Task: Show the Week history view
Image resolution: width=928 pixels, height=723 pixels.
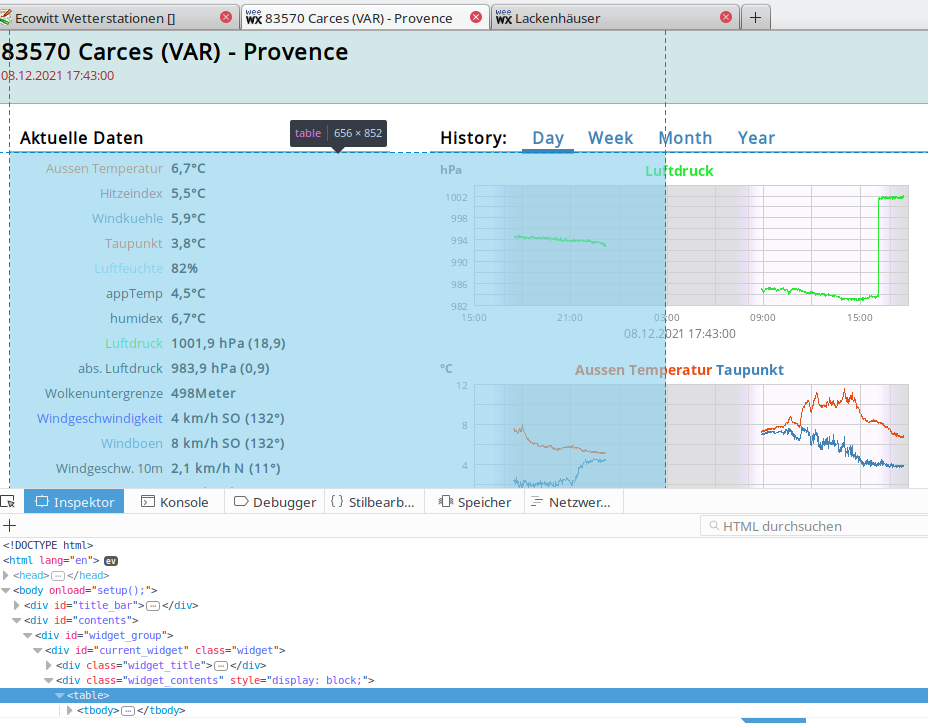Action: pos(610,138)
